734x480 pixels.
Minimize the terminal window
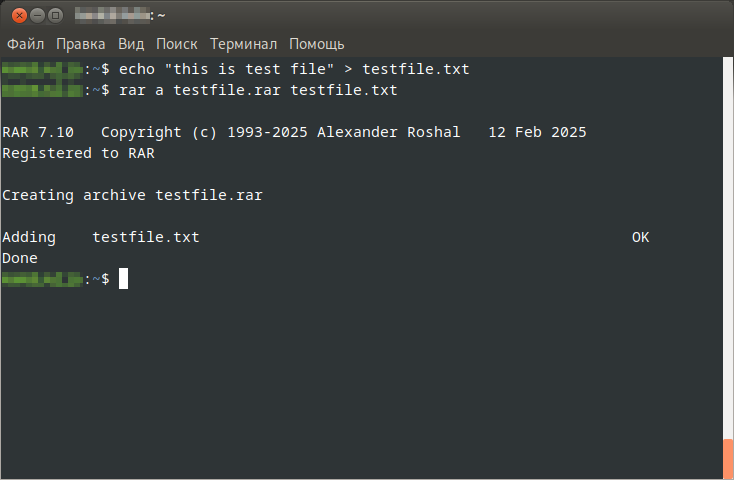(x=37, y=15)
